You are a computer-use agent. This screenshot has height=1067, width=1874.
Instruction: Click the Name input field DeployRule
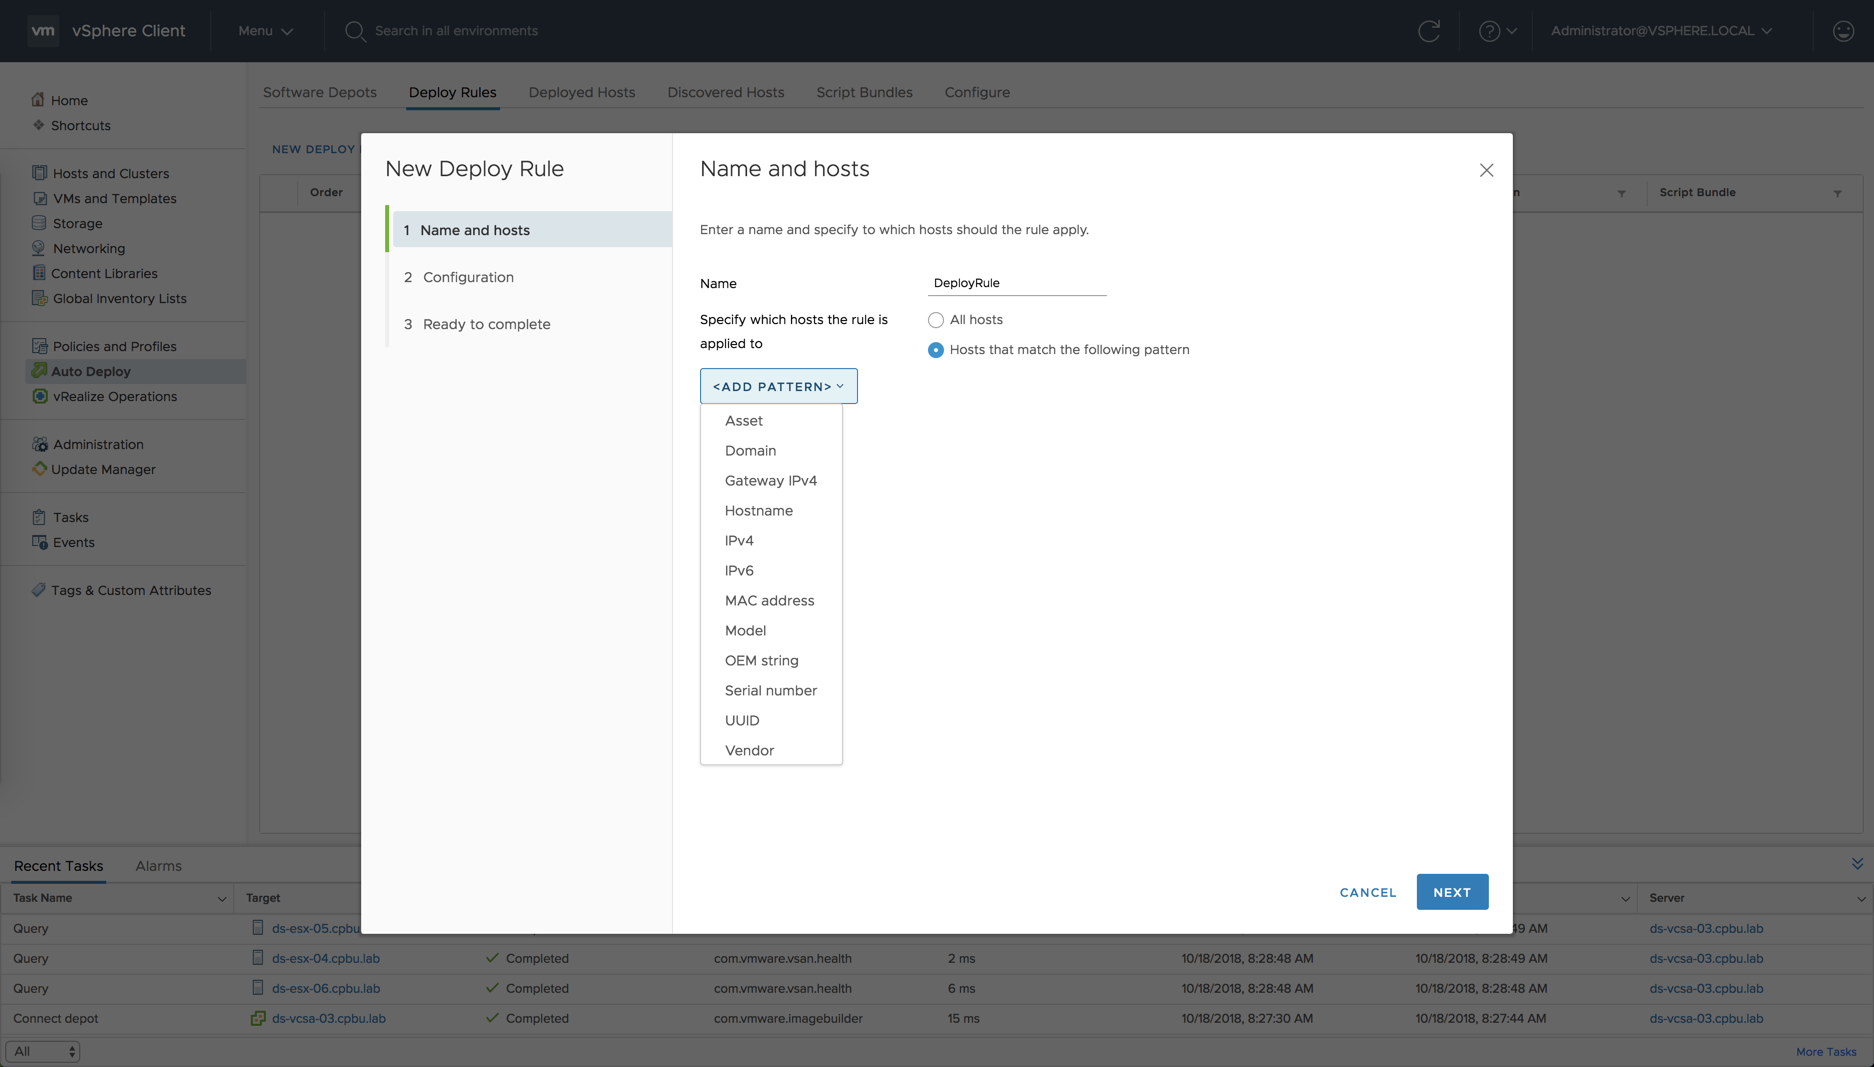coord(1017,283)
